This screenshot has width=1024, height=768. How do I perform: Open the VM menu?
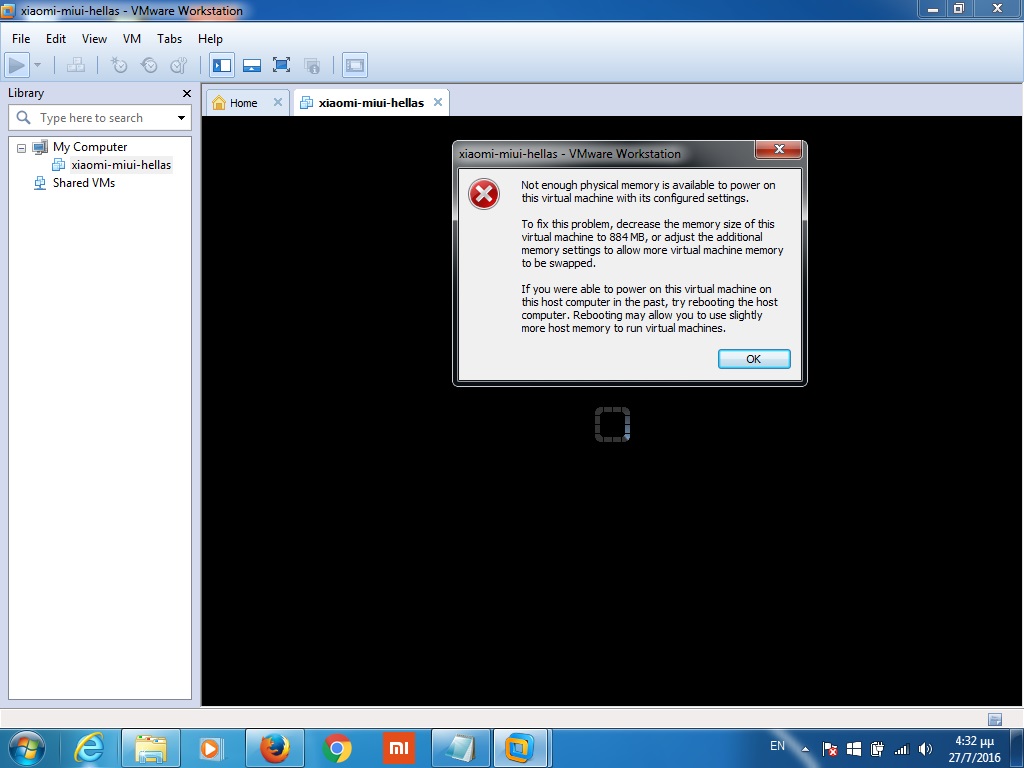(131, 39)
